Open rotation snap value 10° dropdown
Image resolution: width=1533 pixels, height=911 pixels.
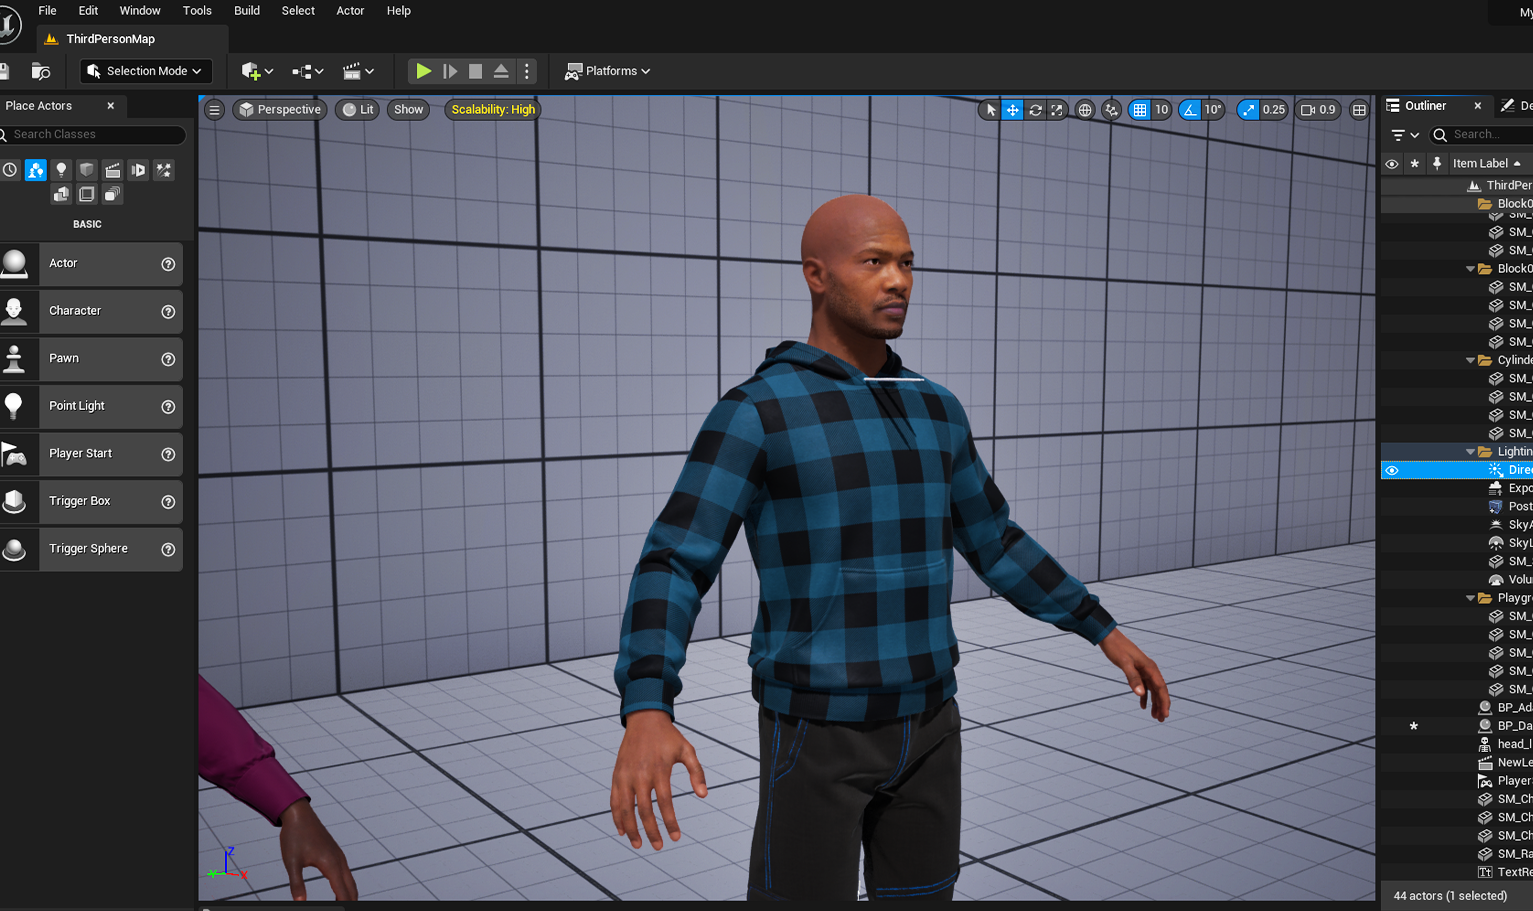[1213, 110]
